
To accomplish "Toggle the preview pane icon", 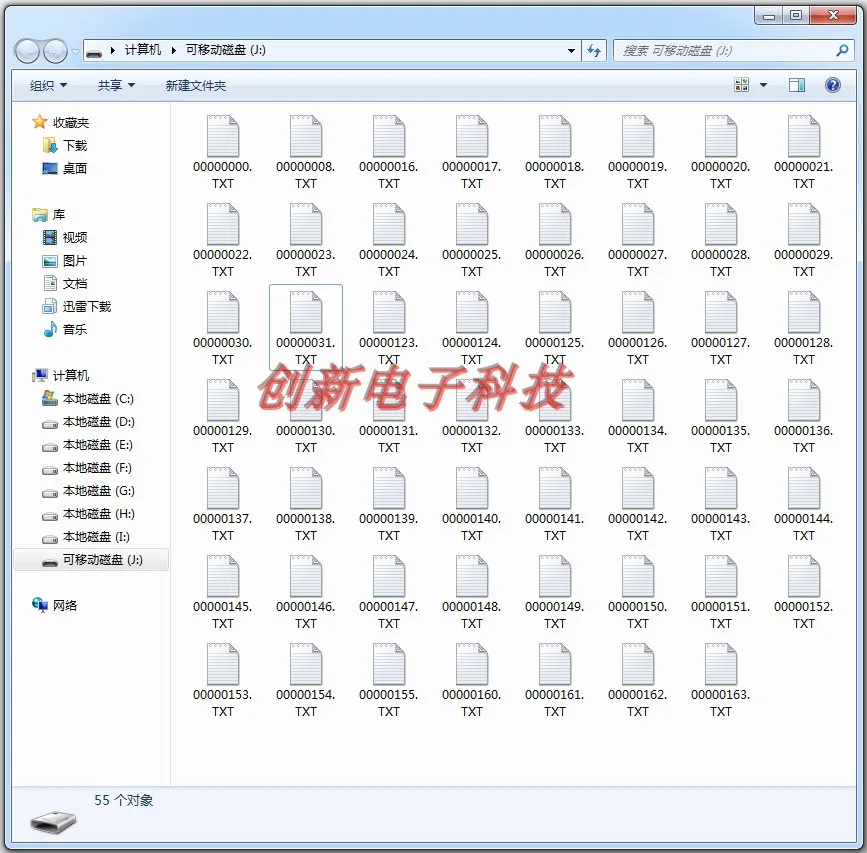I will pyautogui.click(x=797, y=85).
